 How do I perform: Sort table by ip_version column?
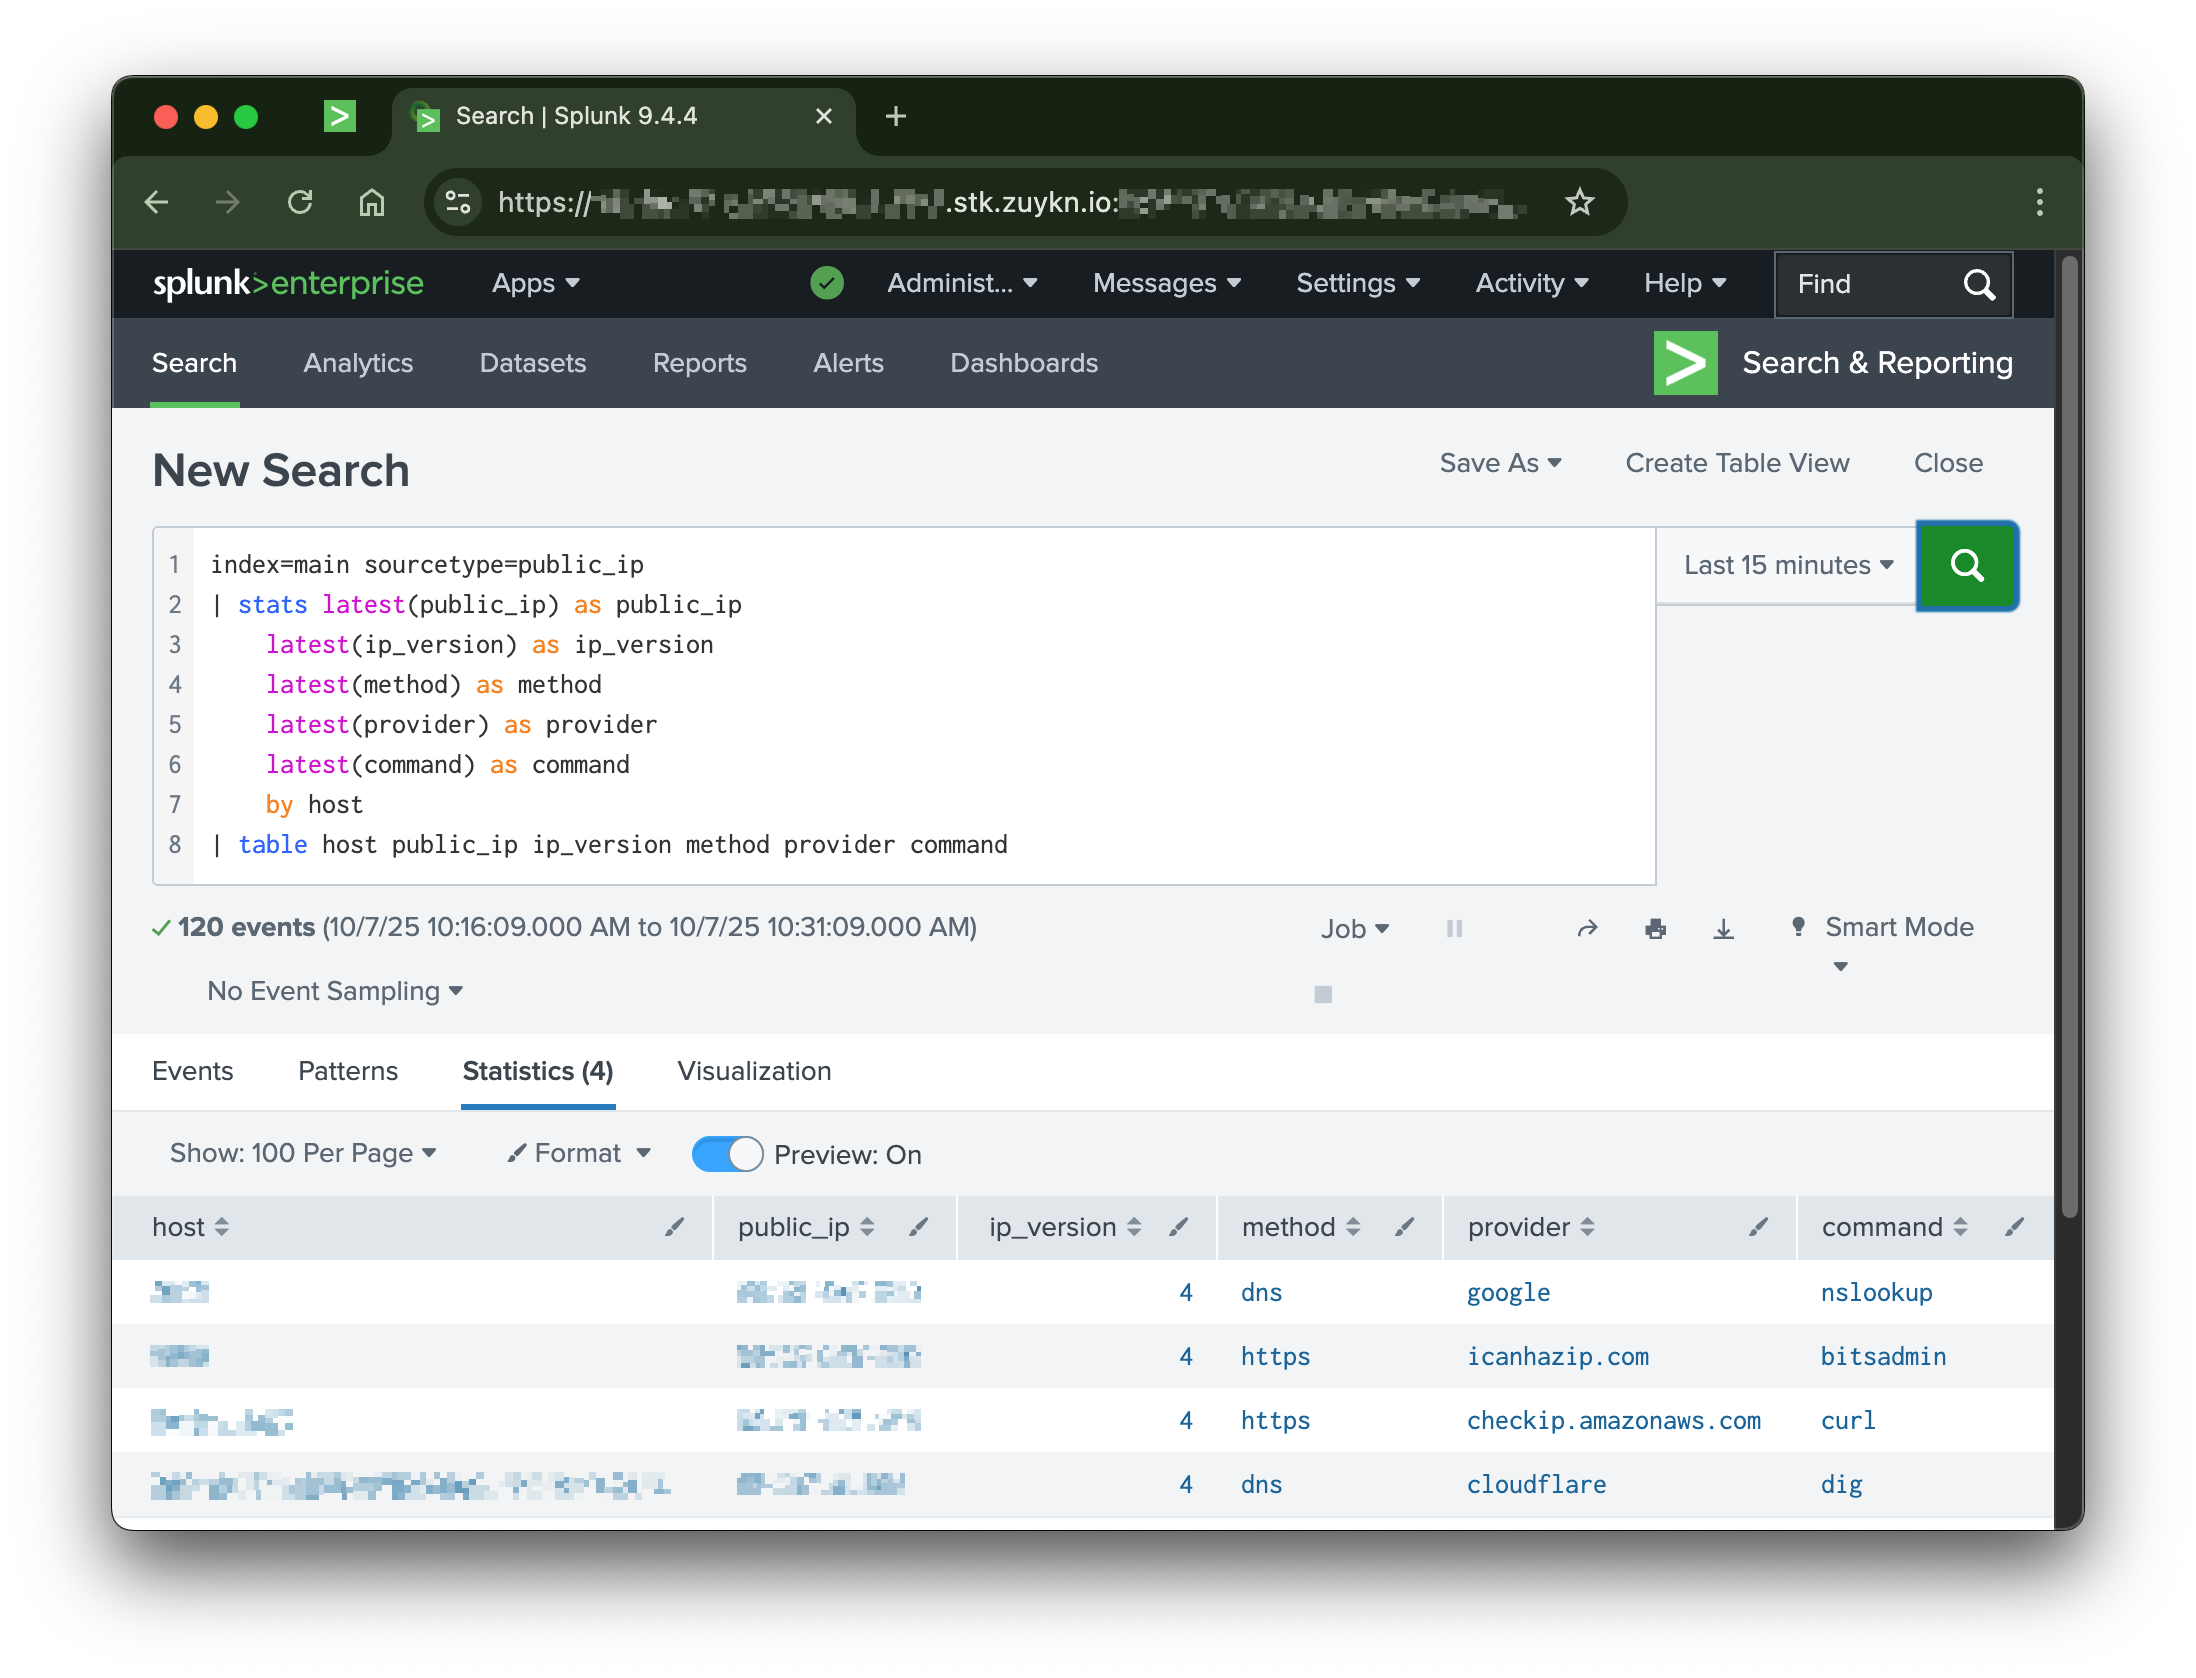pos(1064,1227)
